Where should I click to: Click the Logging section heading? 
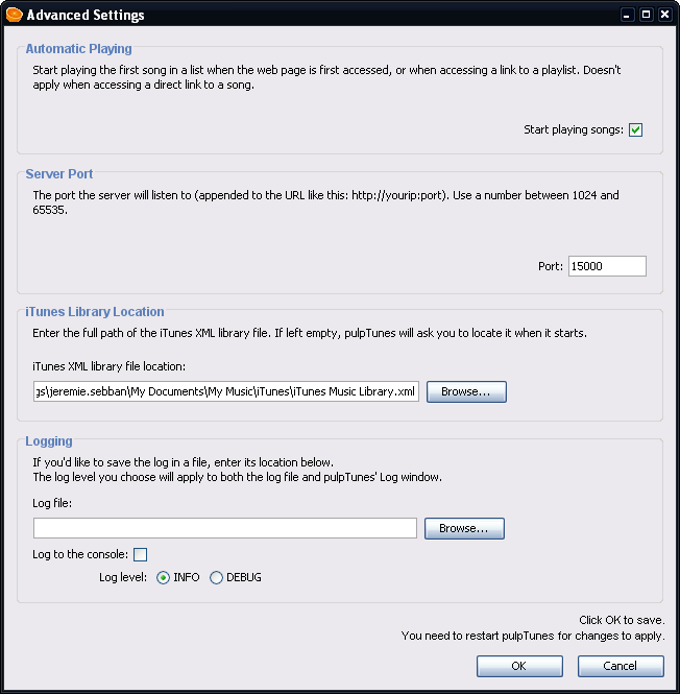[x=49, y=441]
